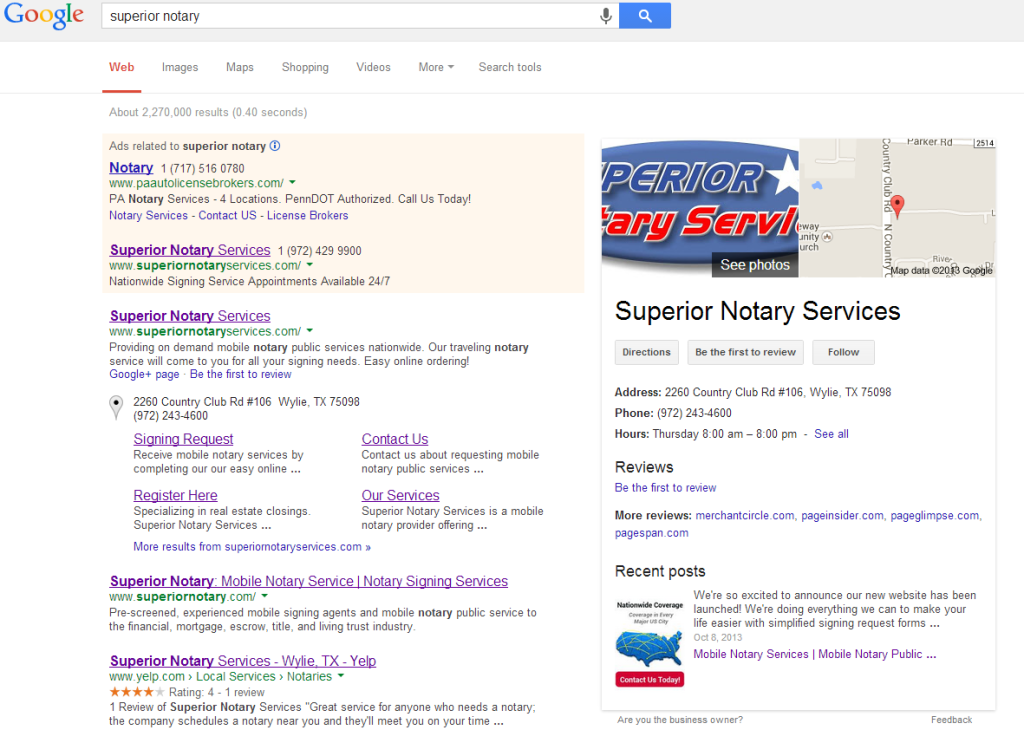1024x730 pixels.
Task: Switch to the Images tab
Action: coord(180,67)
